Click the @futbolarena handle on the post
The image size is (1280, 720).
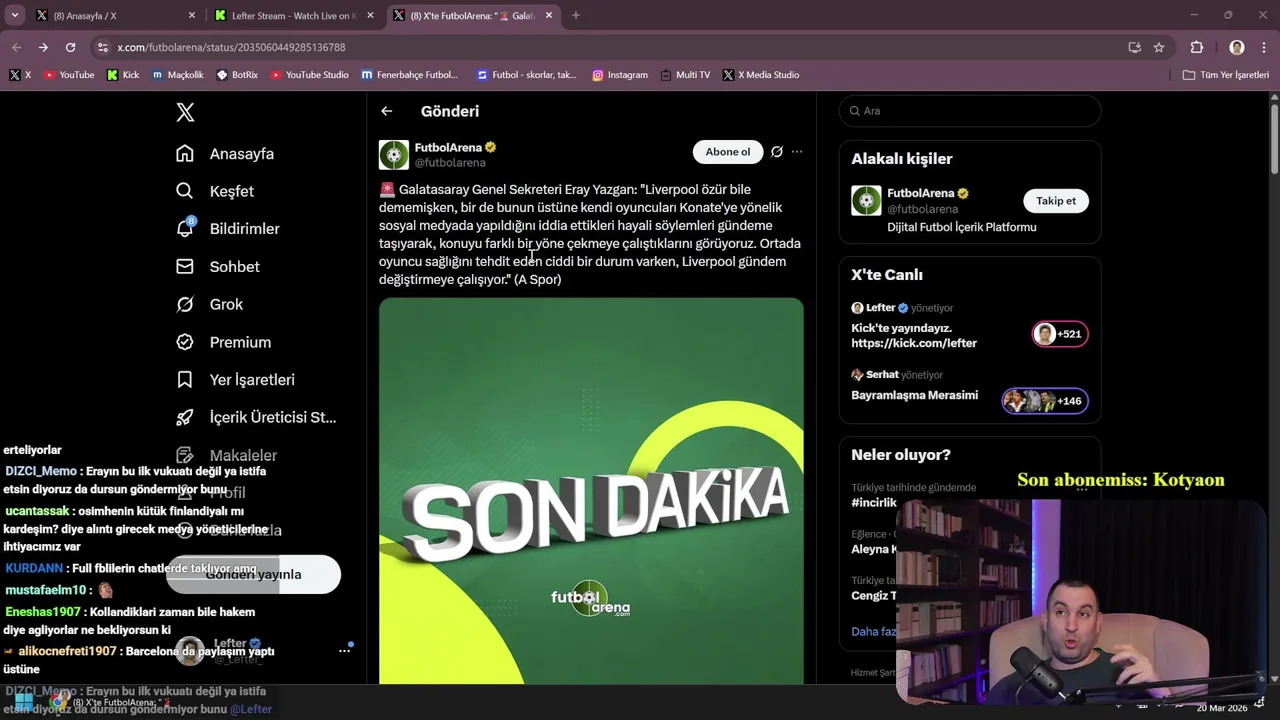pos(450,163)
